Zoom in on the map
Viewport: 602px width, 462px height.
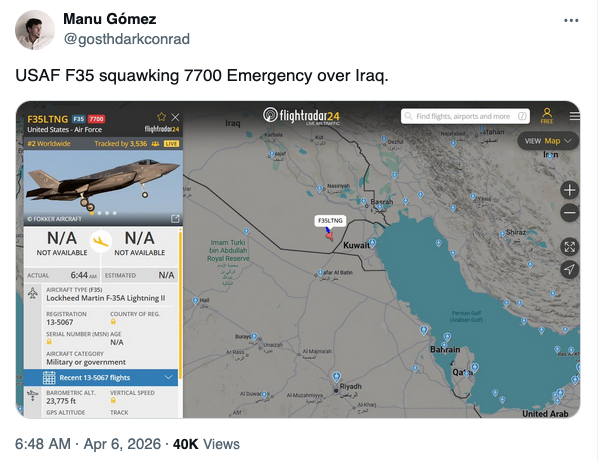pyautogui.click(x=569, y=190)
